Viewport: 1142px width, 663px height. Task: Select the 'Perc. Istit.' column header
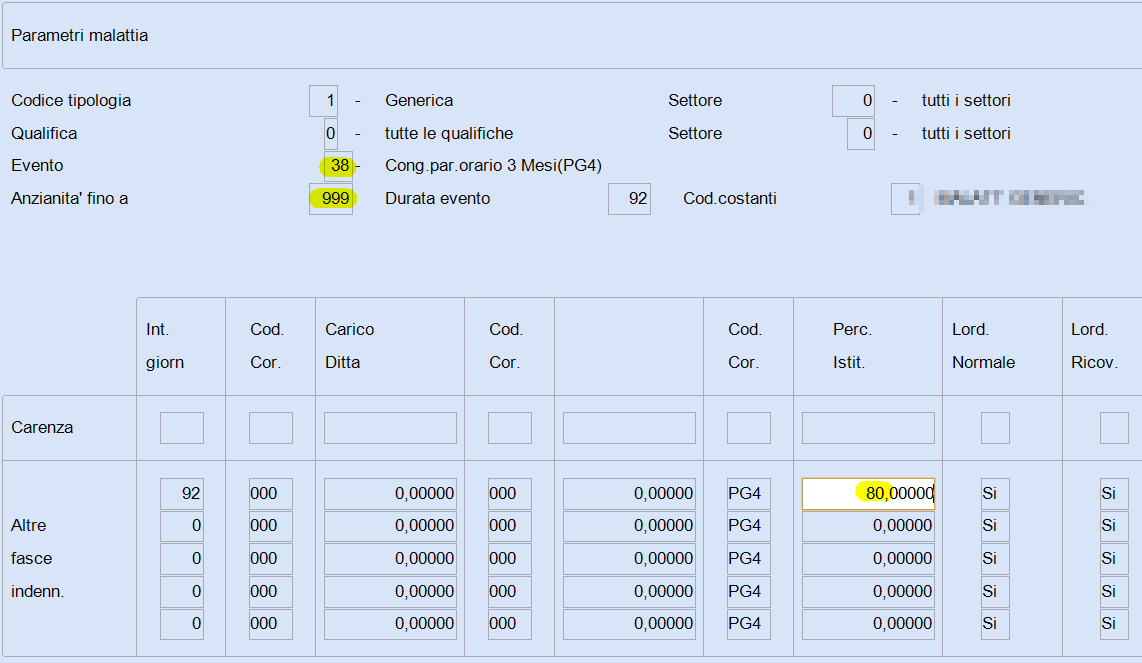[x=852, y=346]
